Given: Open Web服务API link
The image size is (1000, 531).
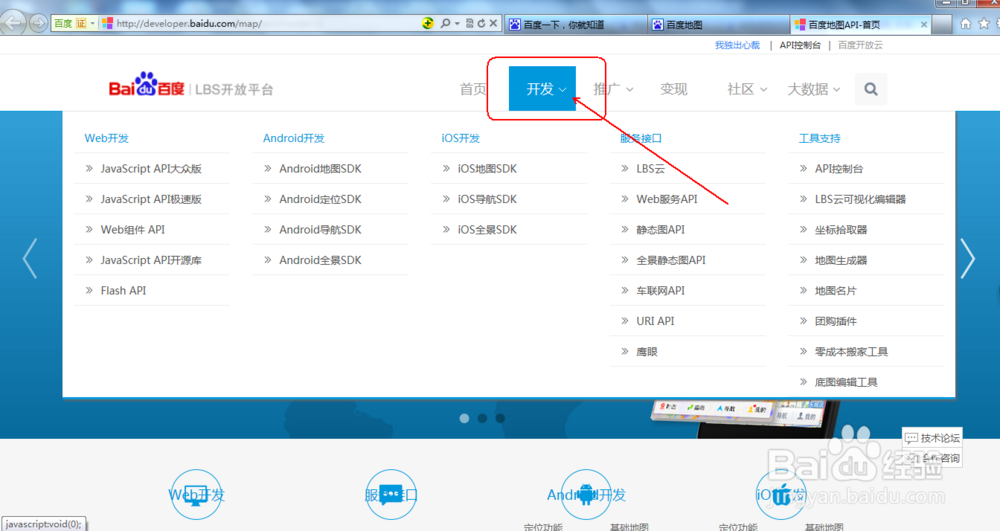Looking at the screenshot, I should pos(667,199).
